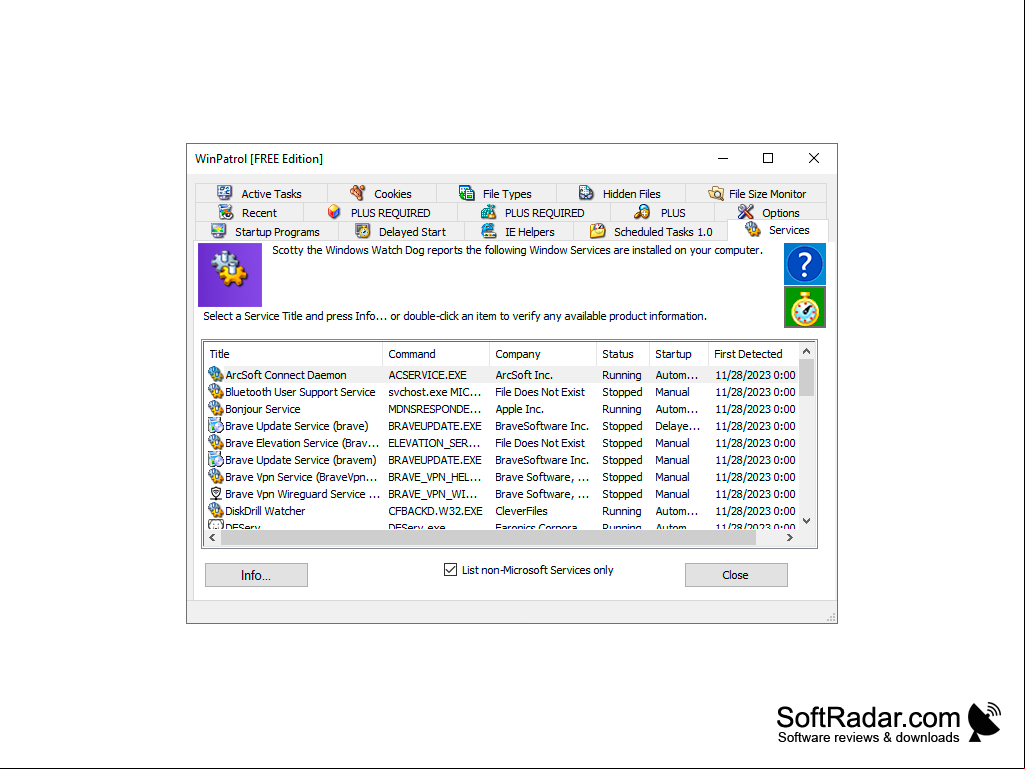1025x769 pixels.
Task: Open the Delayed Start tab
Action: (x=401, y=231)
